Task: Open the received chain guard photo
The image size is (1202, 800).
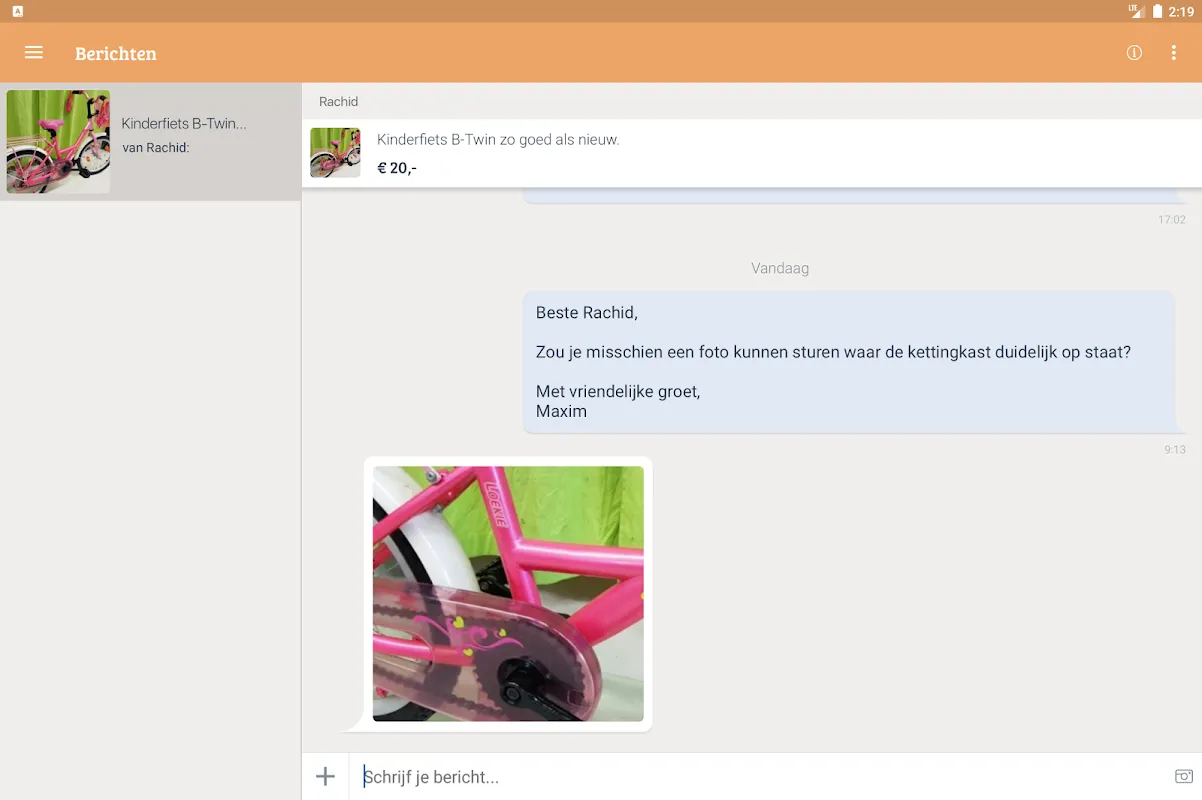Action: [508, 593]
